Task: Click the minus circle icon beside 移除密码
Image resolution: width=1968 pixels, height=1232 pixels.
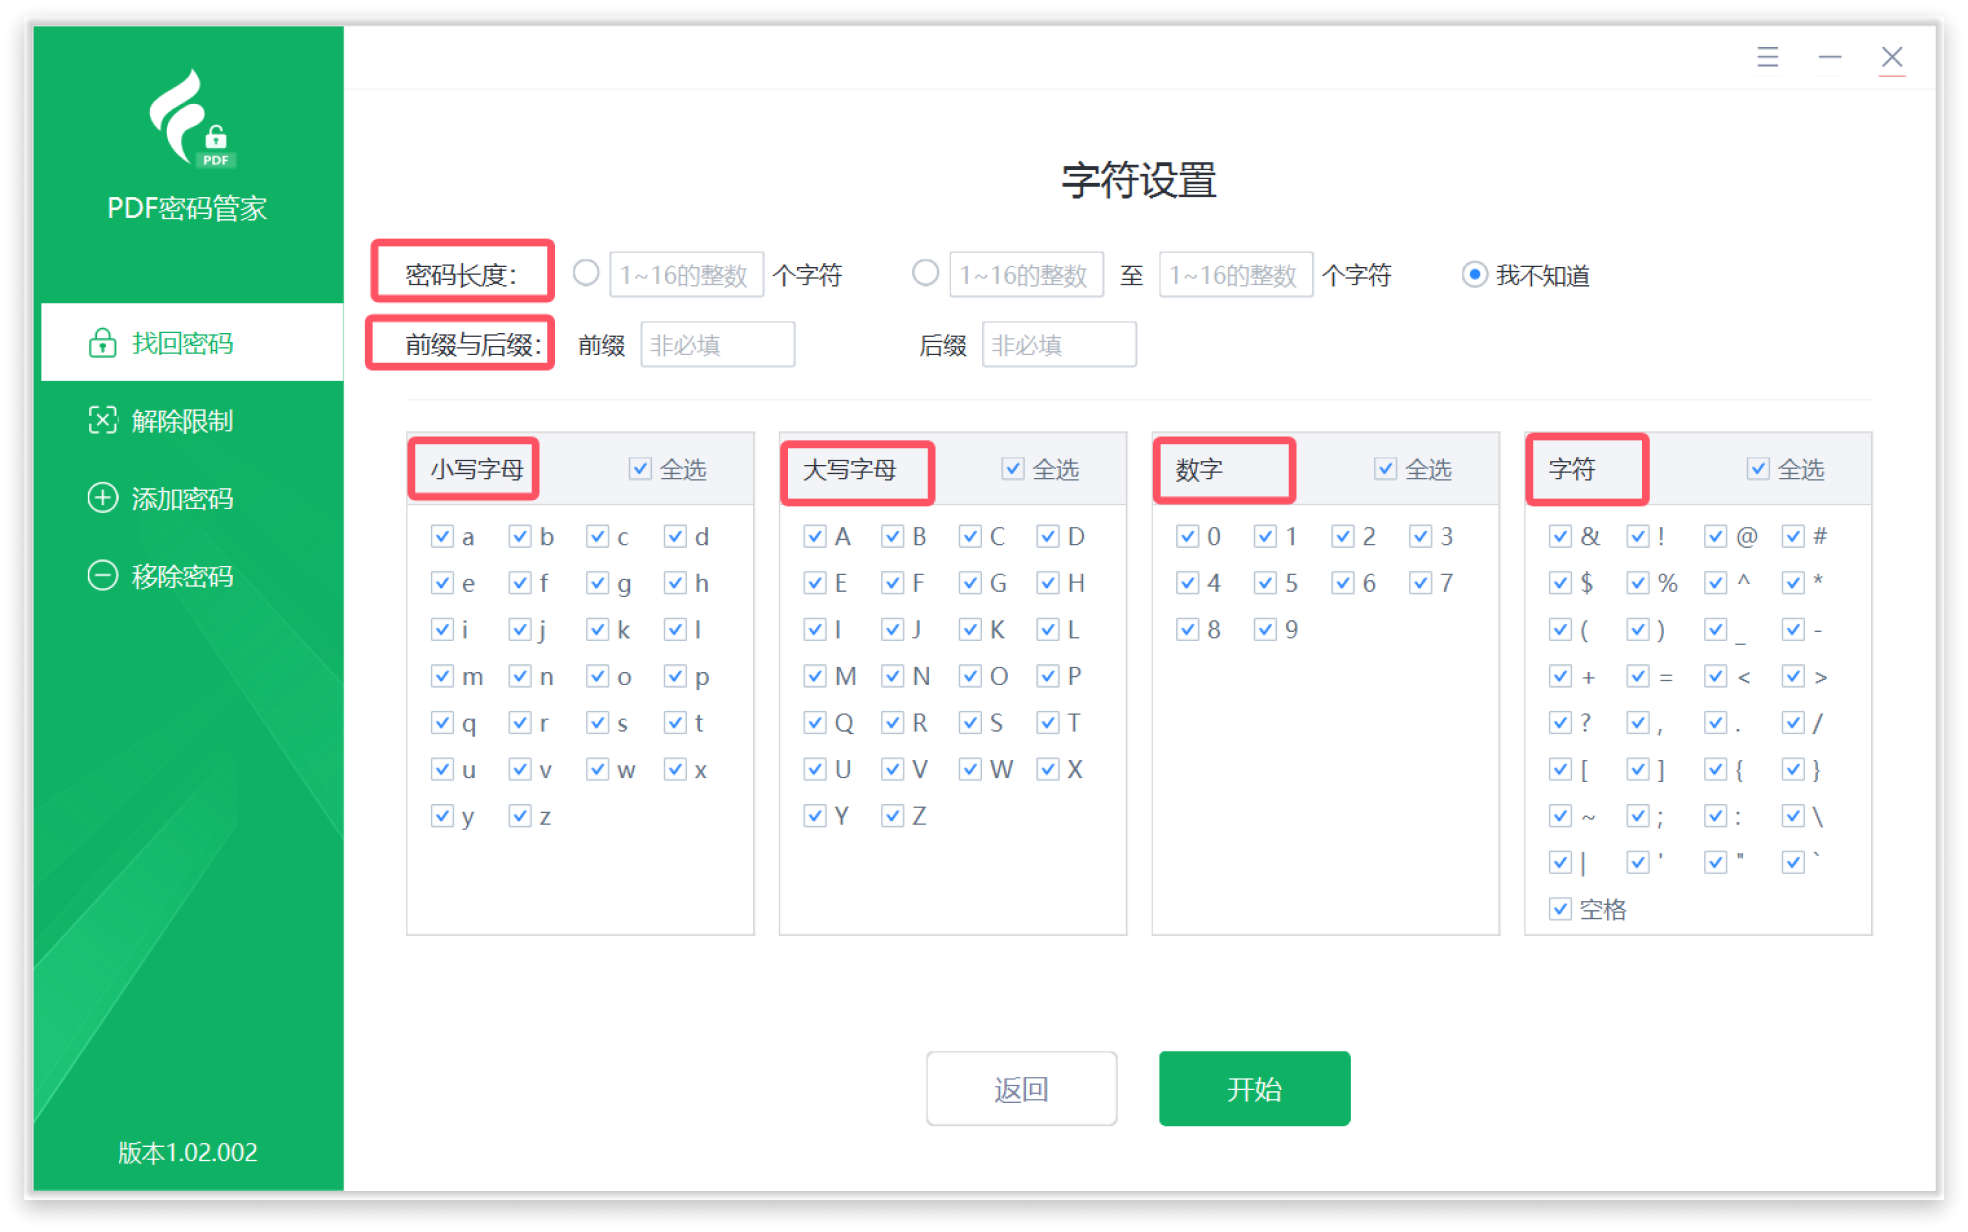Action: [102, 575]
